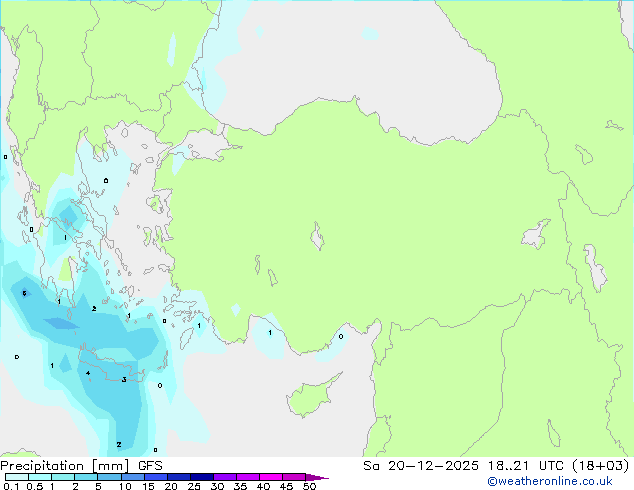Click the '4' precipitation value near Crete
The image size is (634, 490).
pos(88,373)
